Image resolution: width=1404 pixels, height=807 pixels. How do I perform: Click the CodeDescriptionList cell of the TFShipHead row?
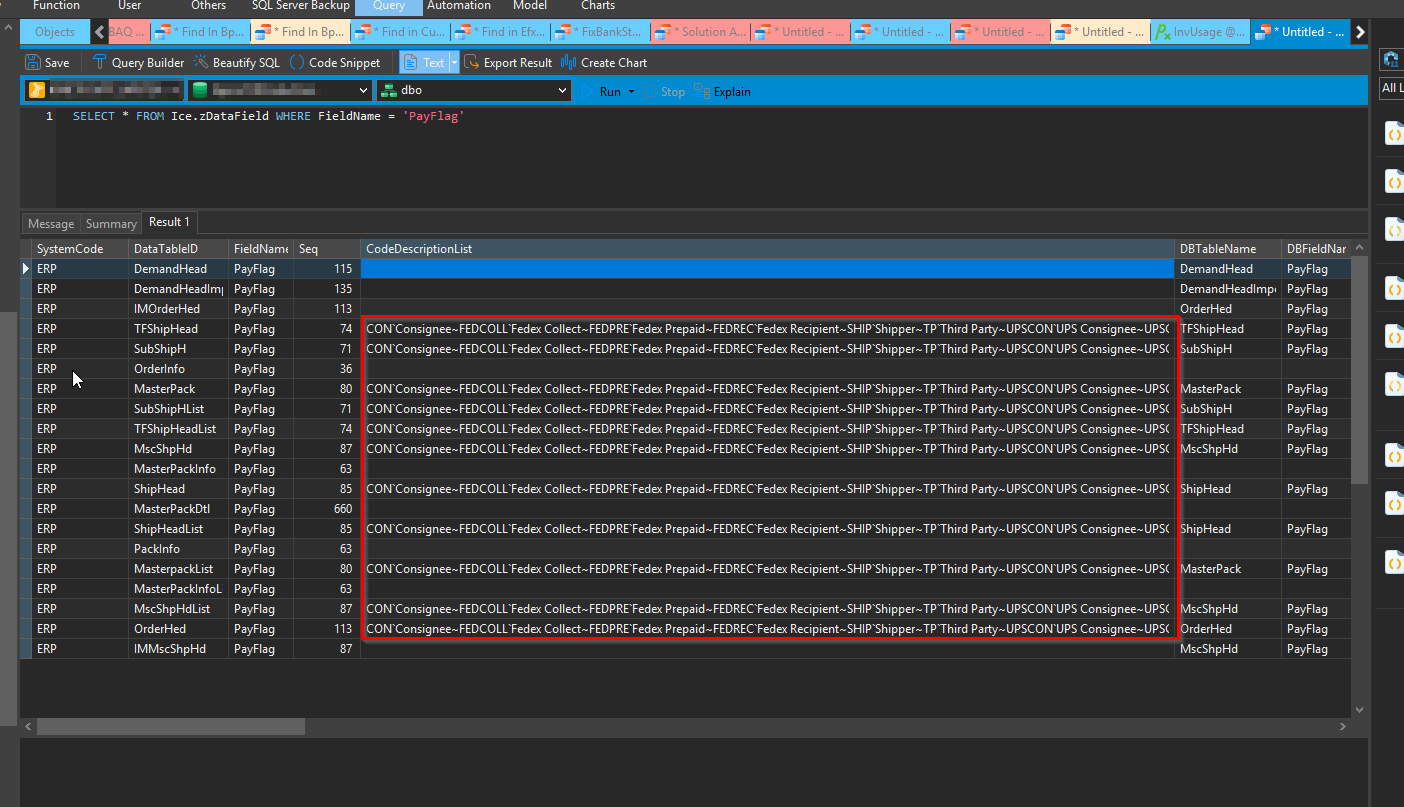point(767,329)
